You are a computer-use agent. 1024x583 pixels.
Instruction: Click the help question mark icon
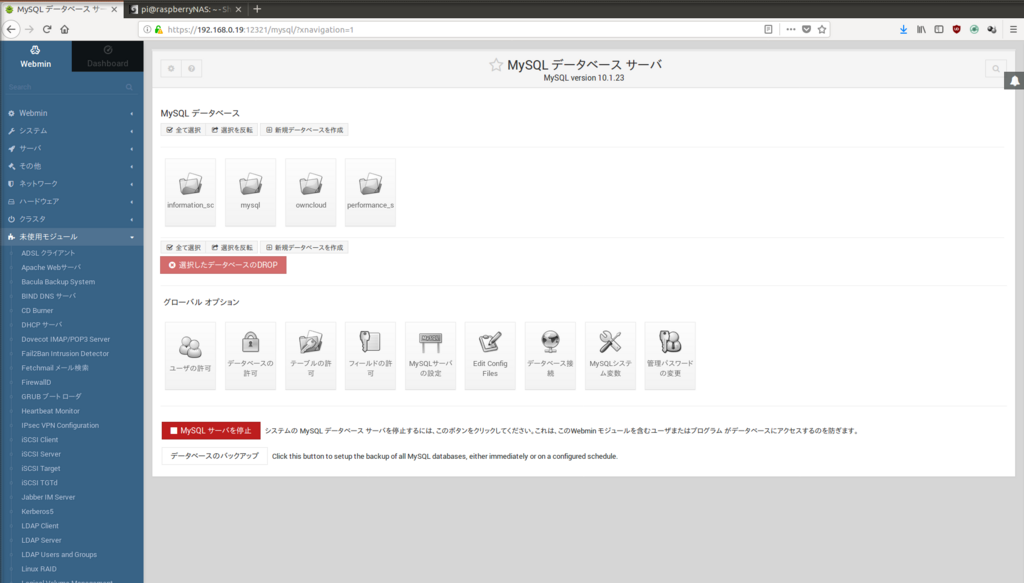191,69
